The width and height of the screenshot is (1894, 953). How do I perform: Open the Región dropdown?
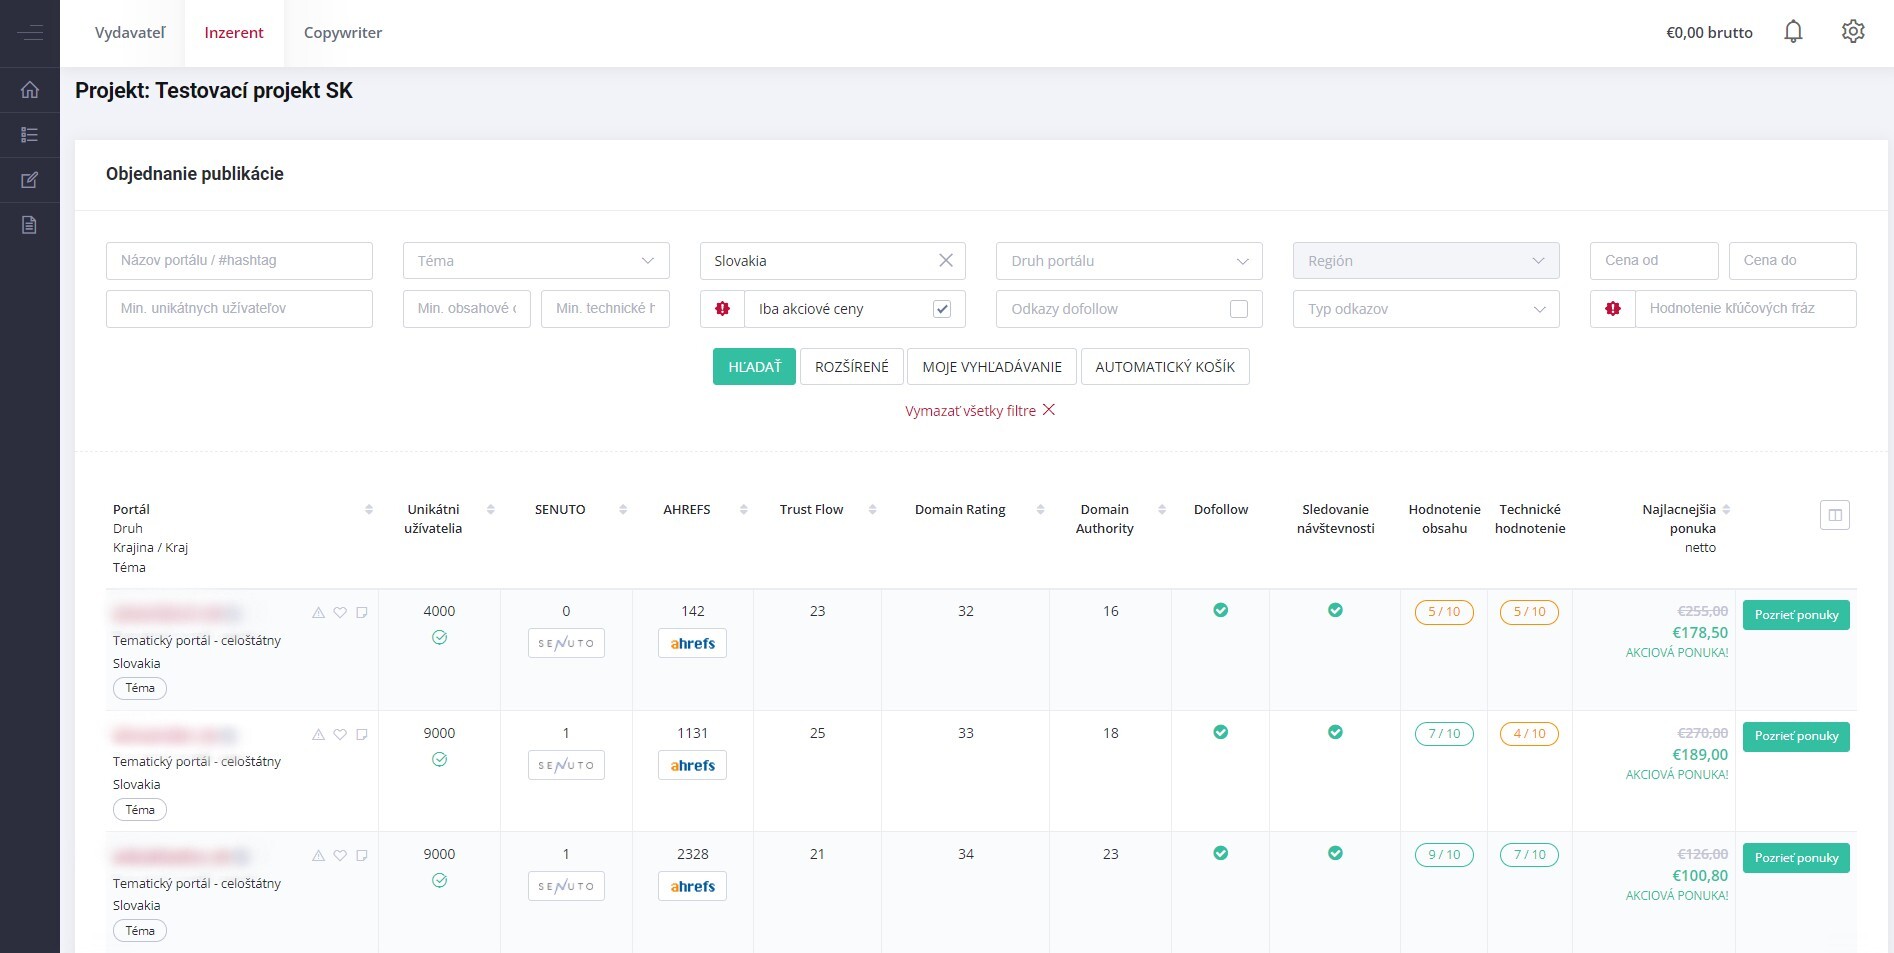click(x=1426, y=261)
